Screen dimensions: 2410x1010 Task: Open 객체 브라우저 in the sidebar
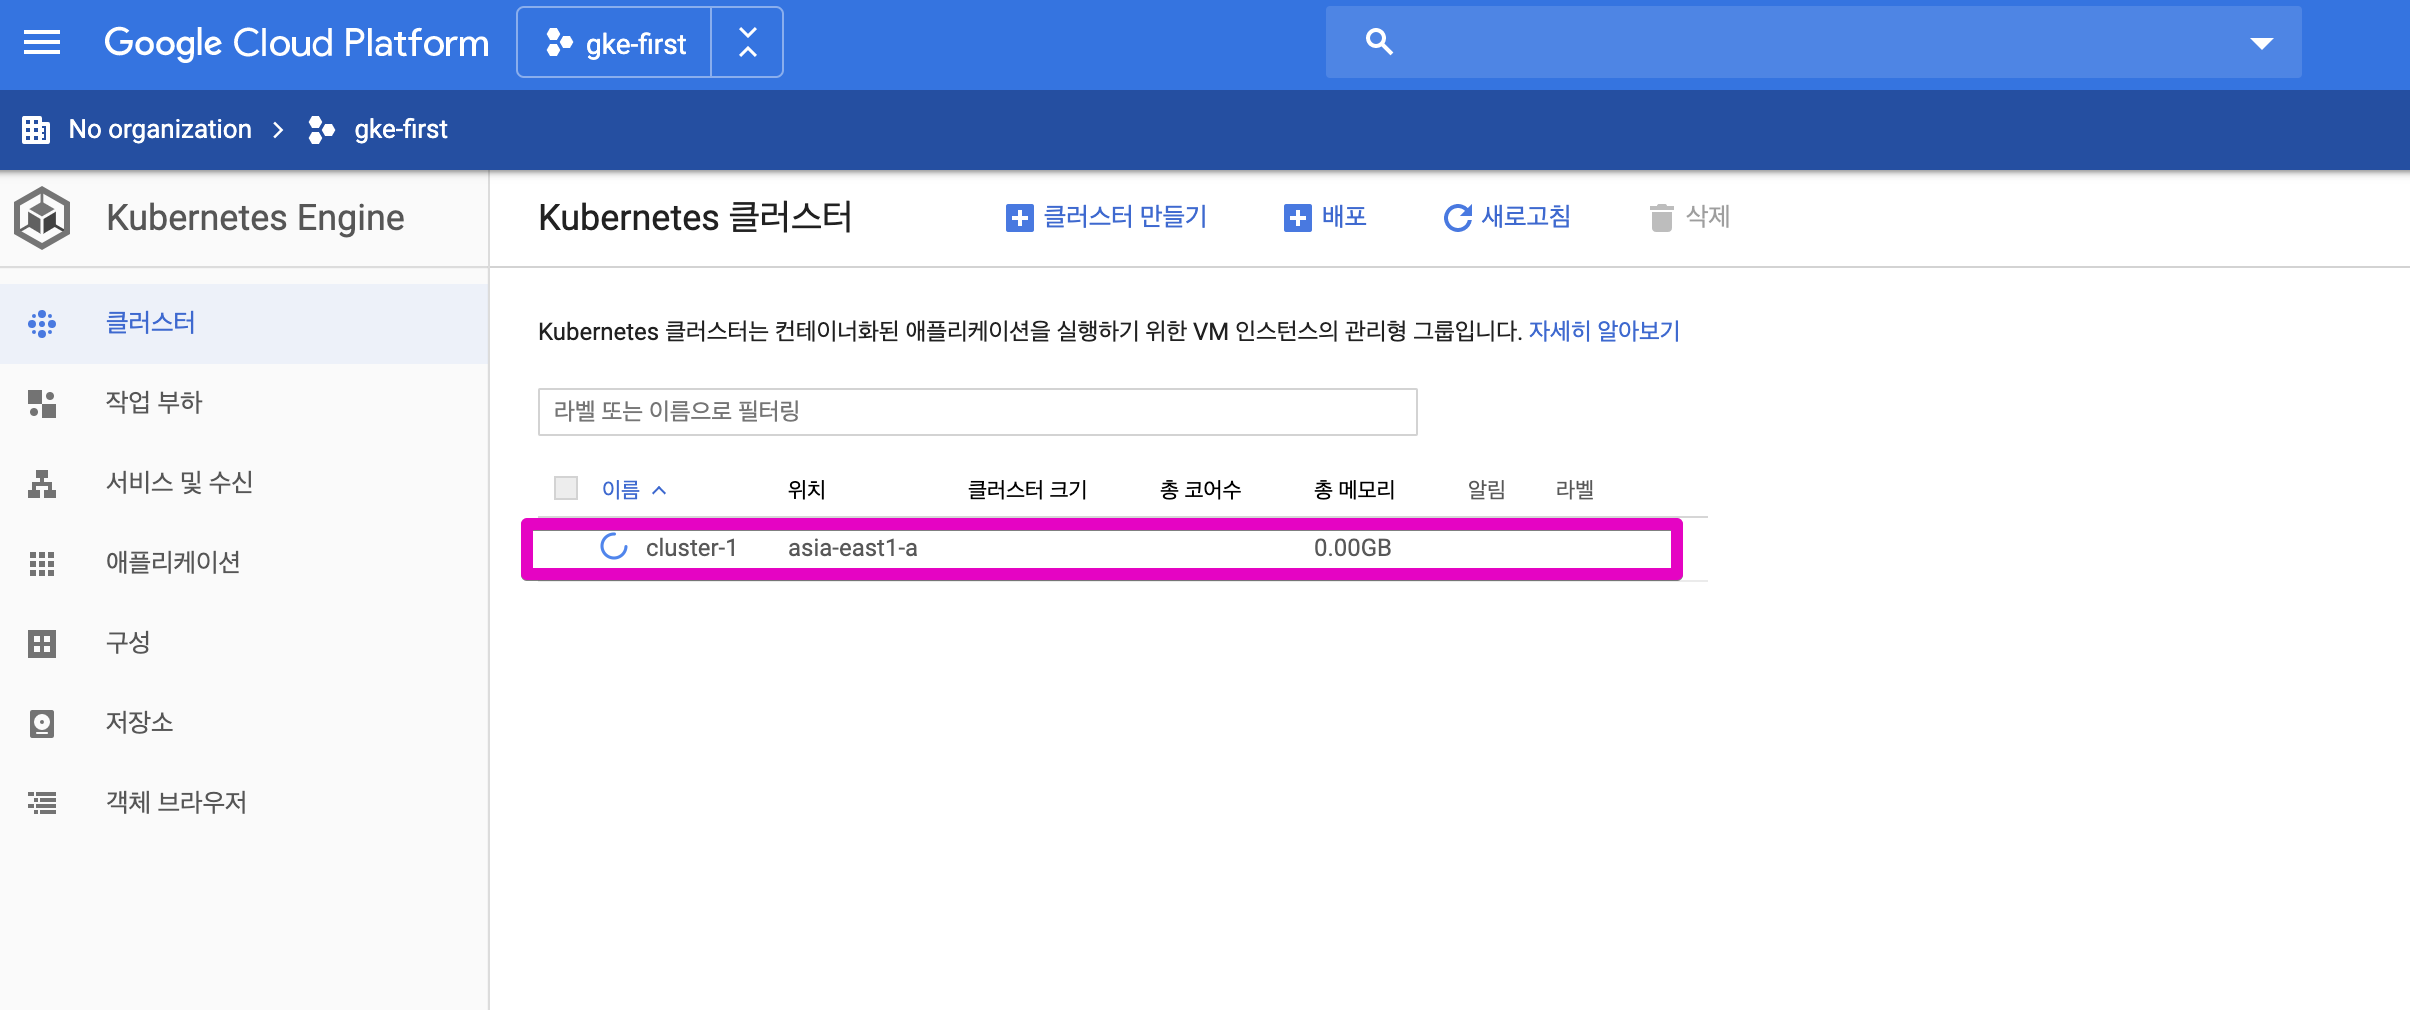(244, 803)
